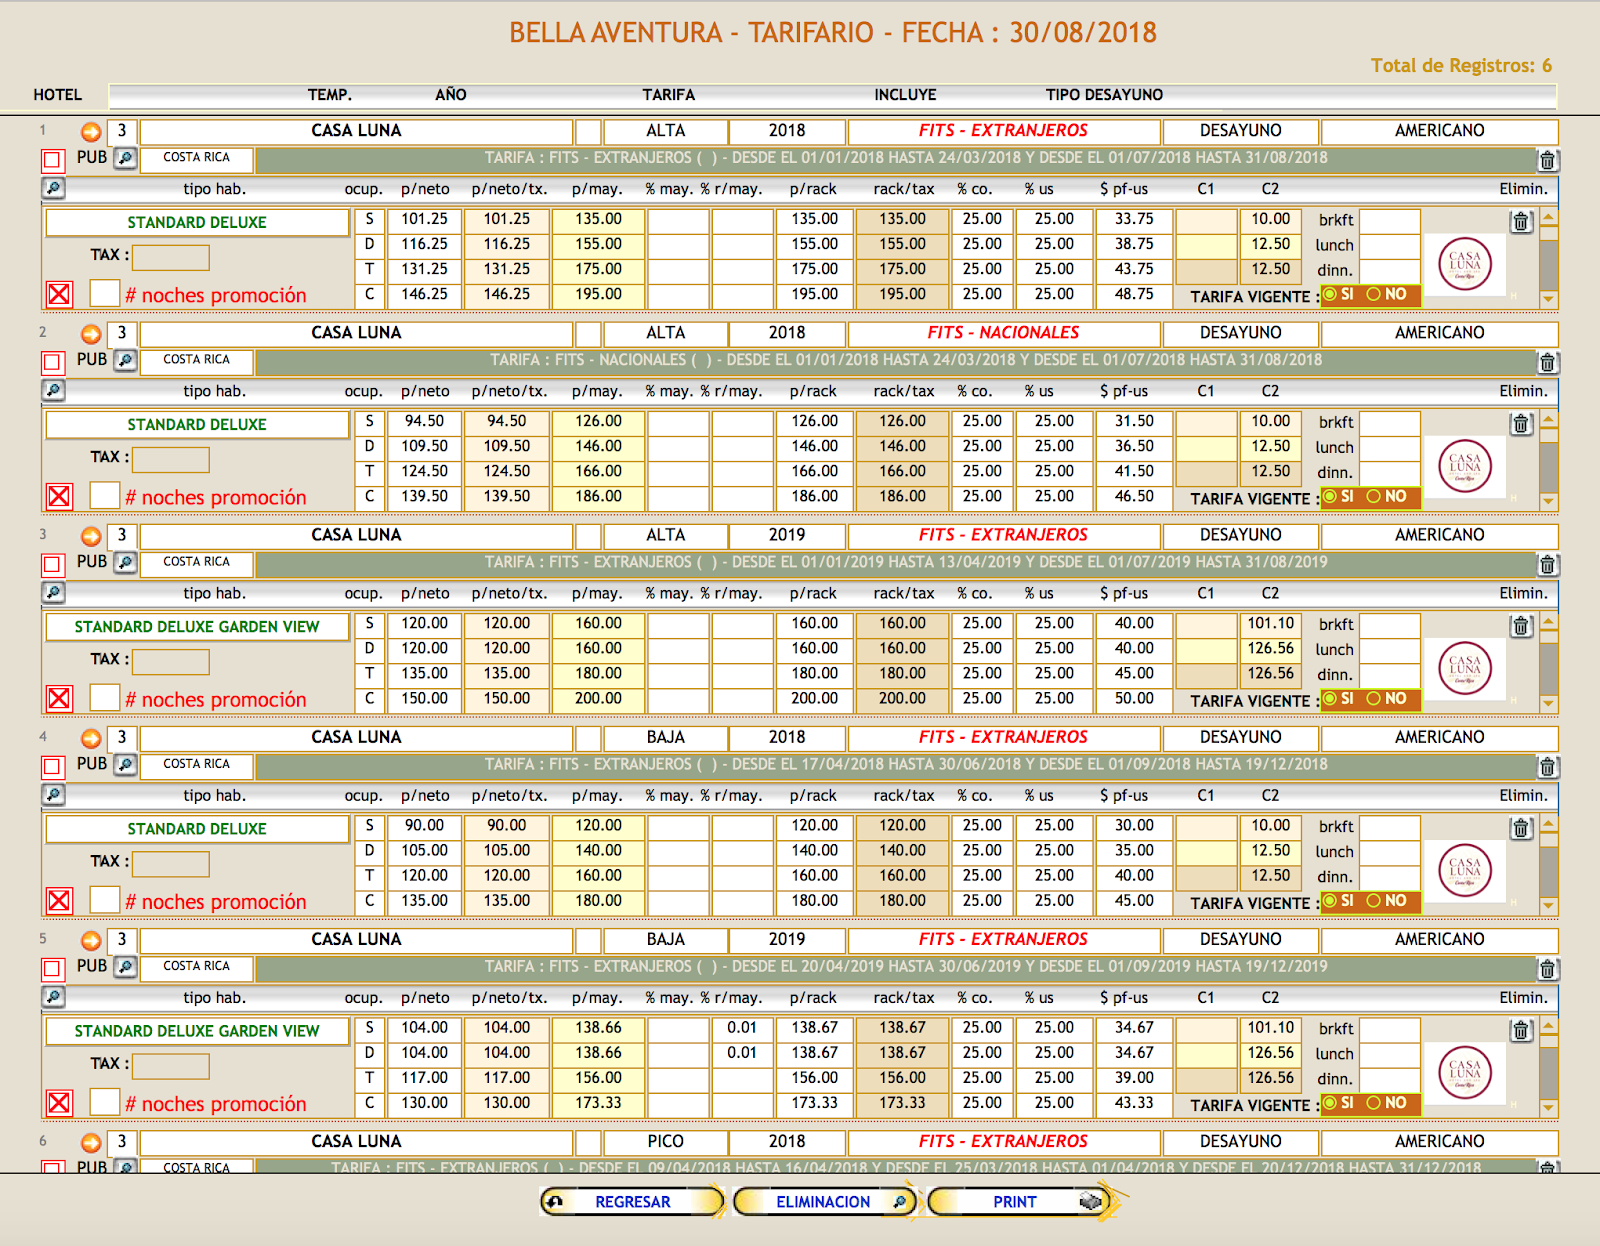This screenshot has height=1246, width=1600.
Task: Select SI for TARIFA VIGENTE in record 3
Action: coord(1330,698)
